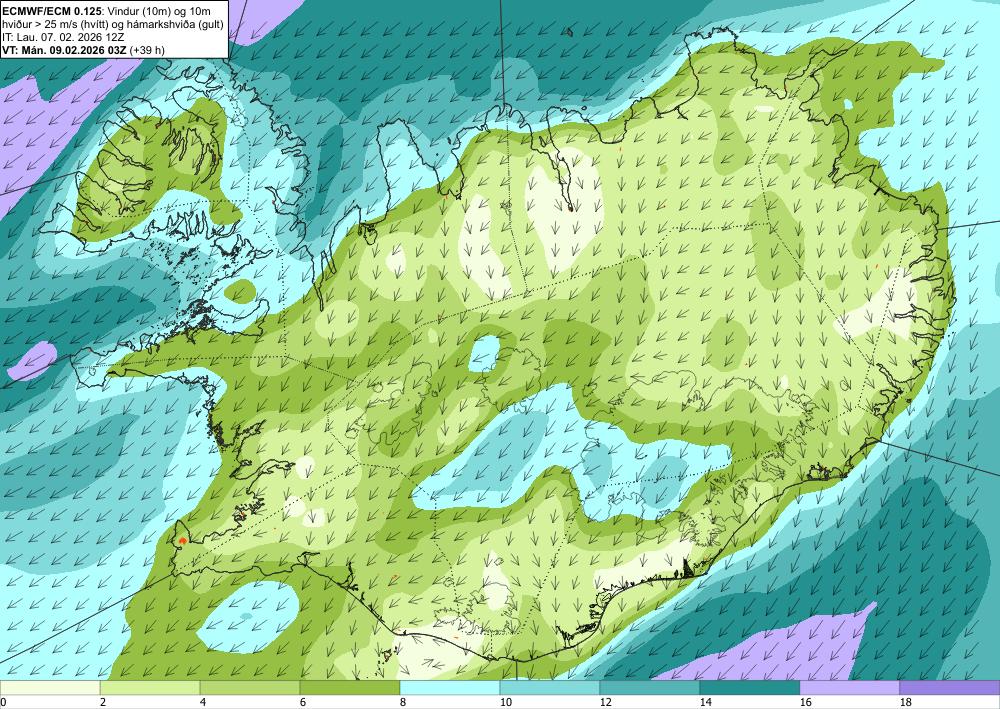Click the 0–2 m/s pale cream legend swatch
The height and width of the screenshot is (709, 1000).
50,687
